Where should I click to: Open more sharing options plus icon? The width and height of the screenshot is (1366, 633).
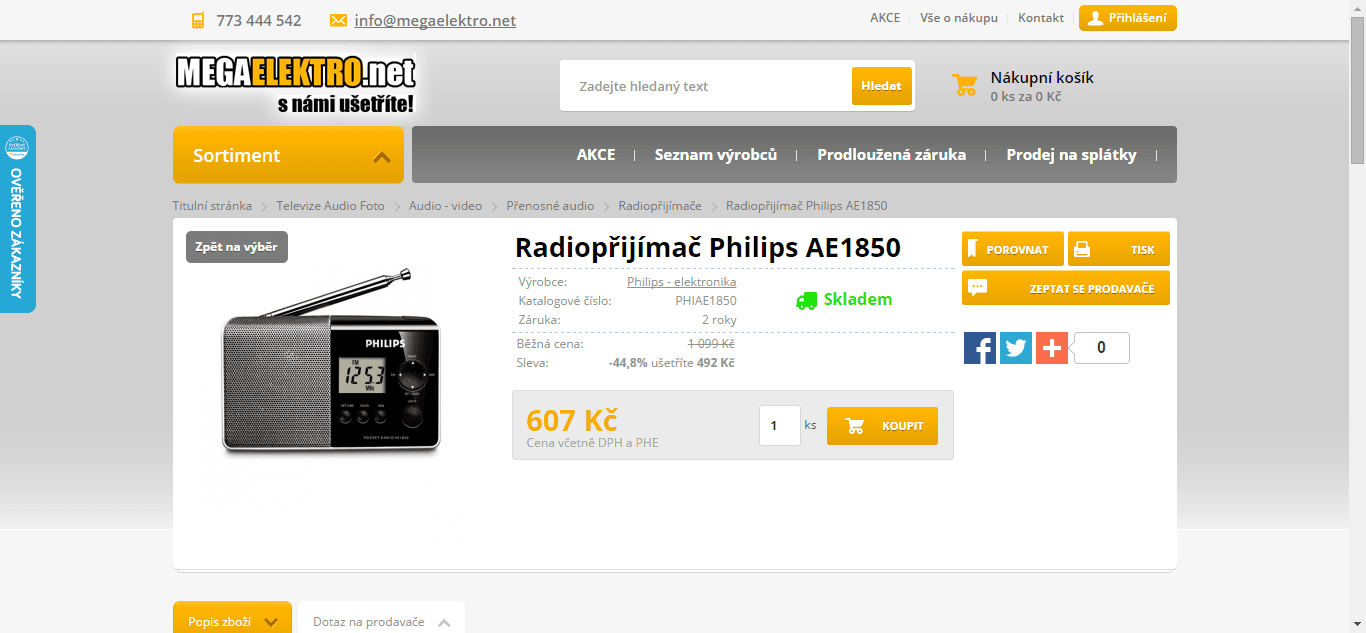pos(1052,348)
